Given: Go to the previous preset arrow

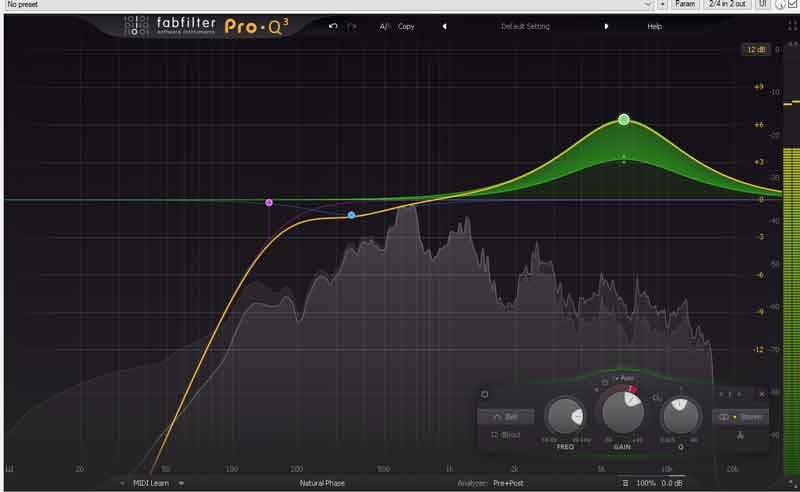Looking at the screenshot, I should [x=444, y=27].
